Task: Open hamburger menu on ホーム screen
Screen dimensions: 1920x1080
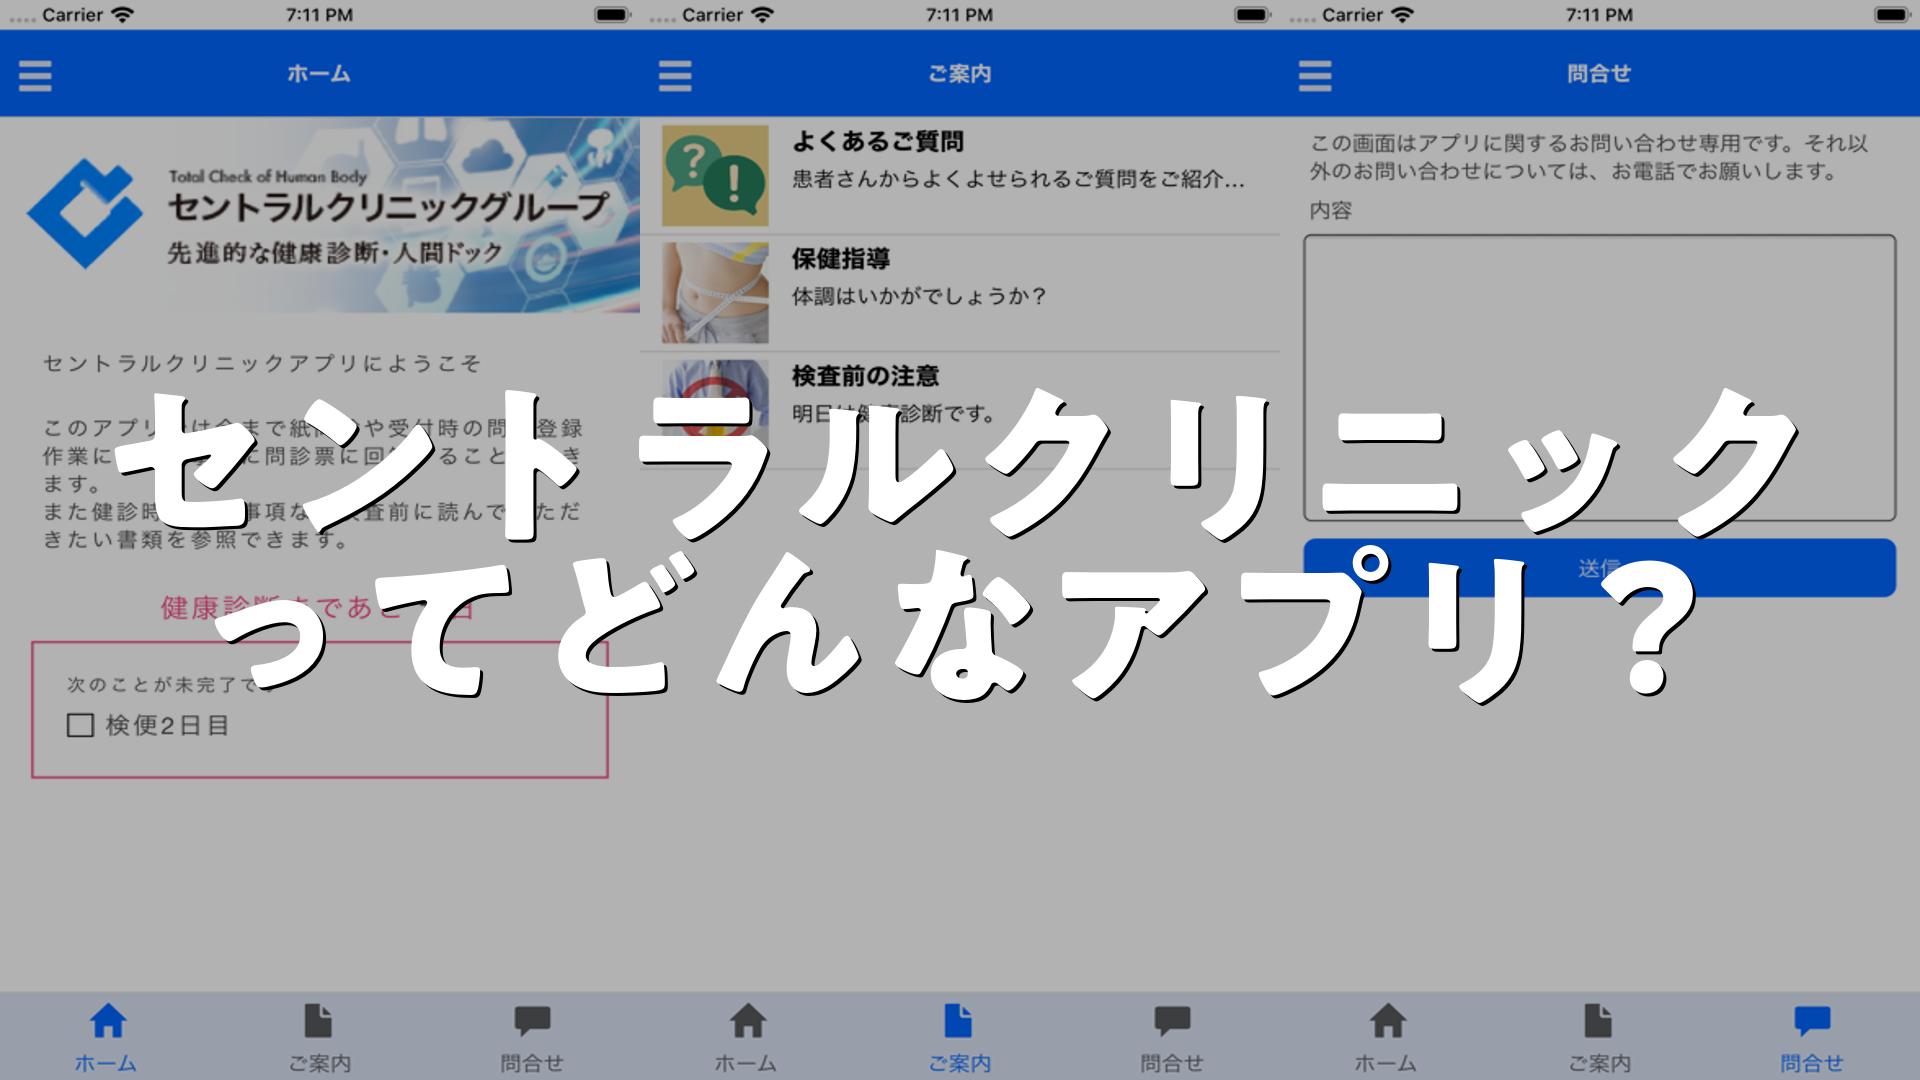Action: 35,75
